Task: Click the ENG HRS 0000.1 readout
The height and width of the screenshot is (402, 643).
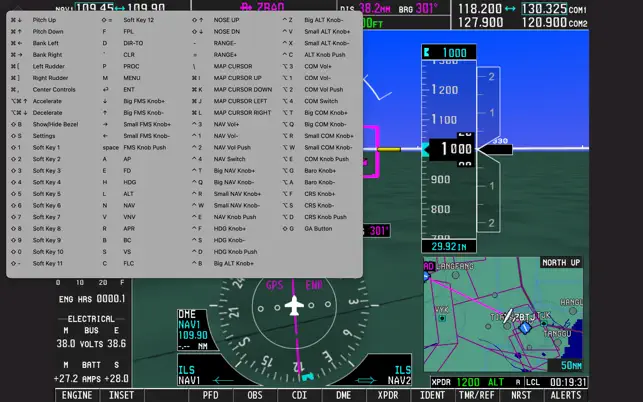Action: [92, 299]
